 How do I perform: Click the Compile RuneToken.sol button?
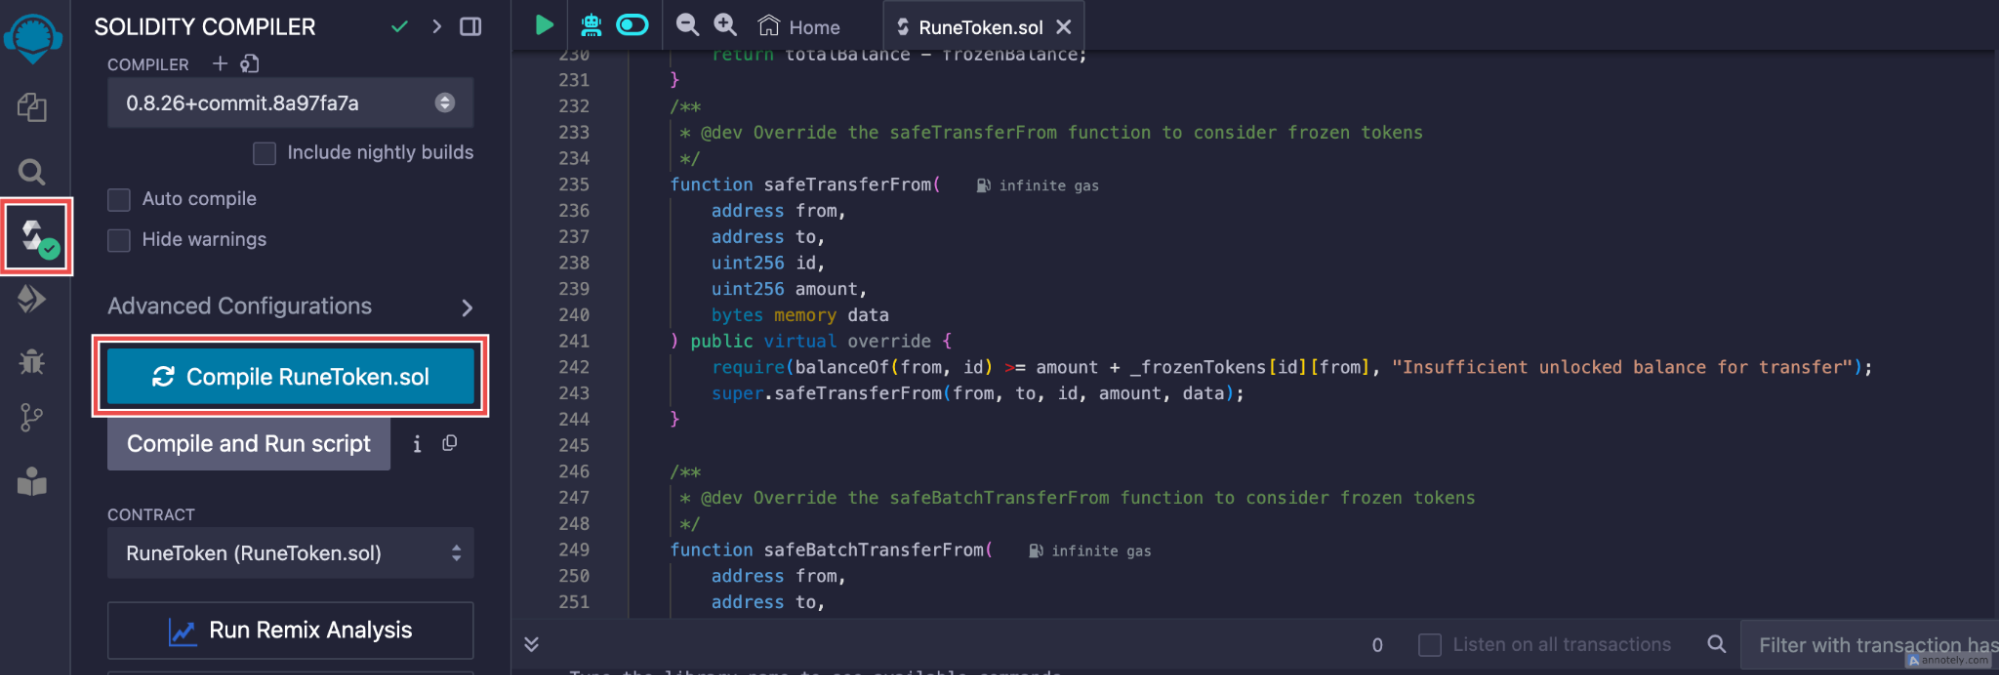coord(290,377)
